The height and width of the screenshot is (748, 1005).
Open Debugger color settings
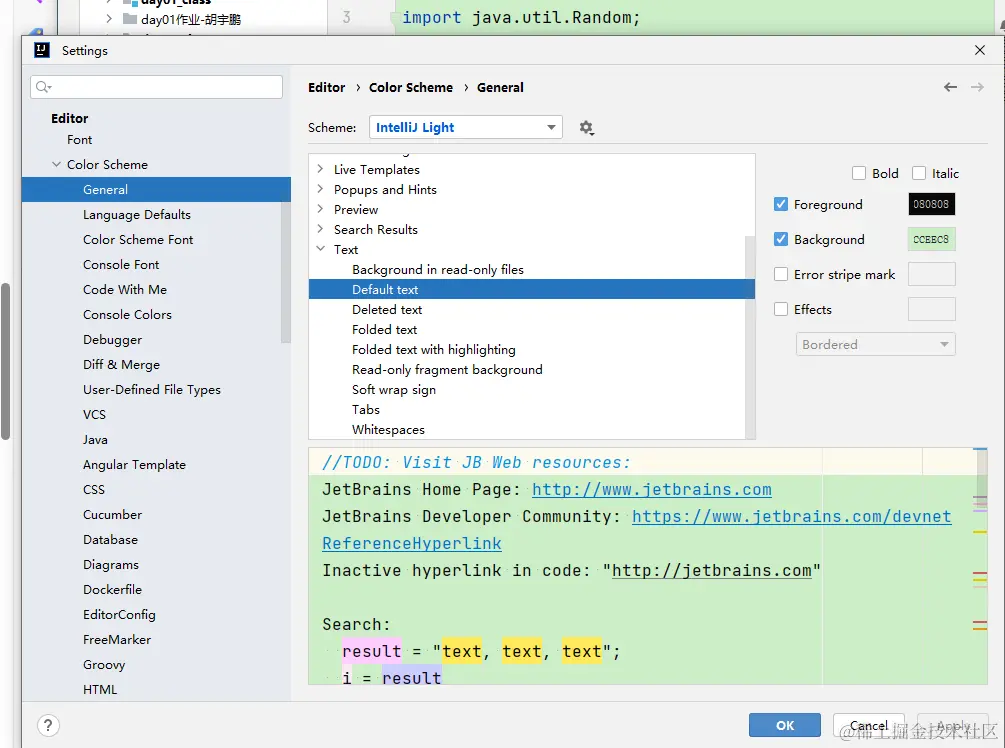112,340
